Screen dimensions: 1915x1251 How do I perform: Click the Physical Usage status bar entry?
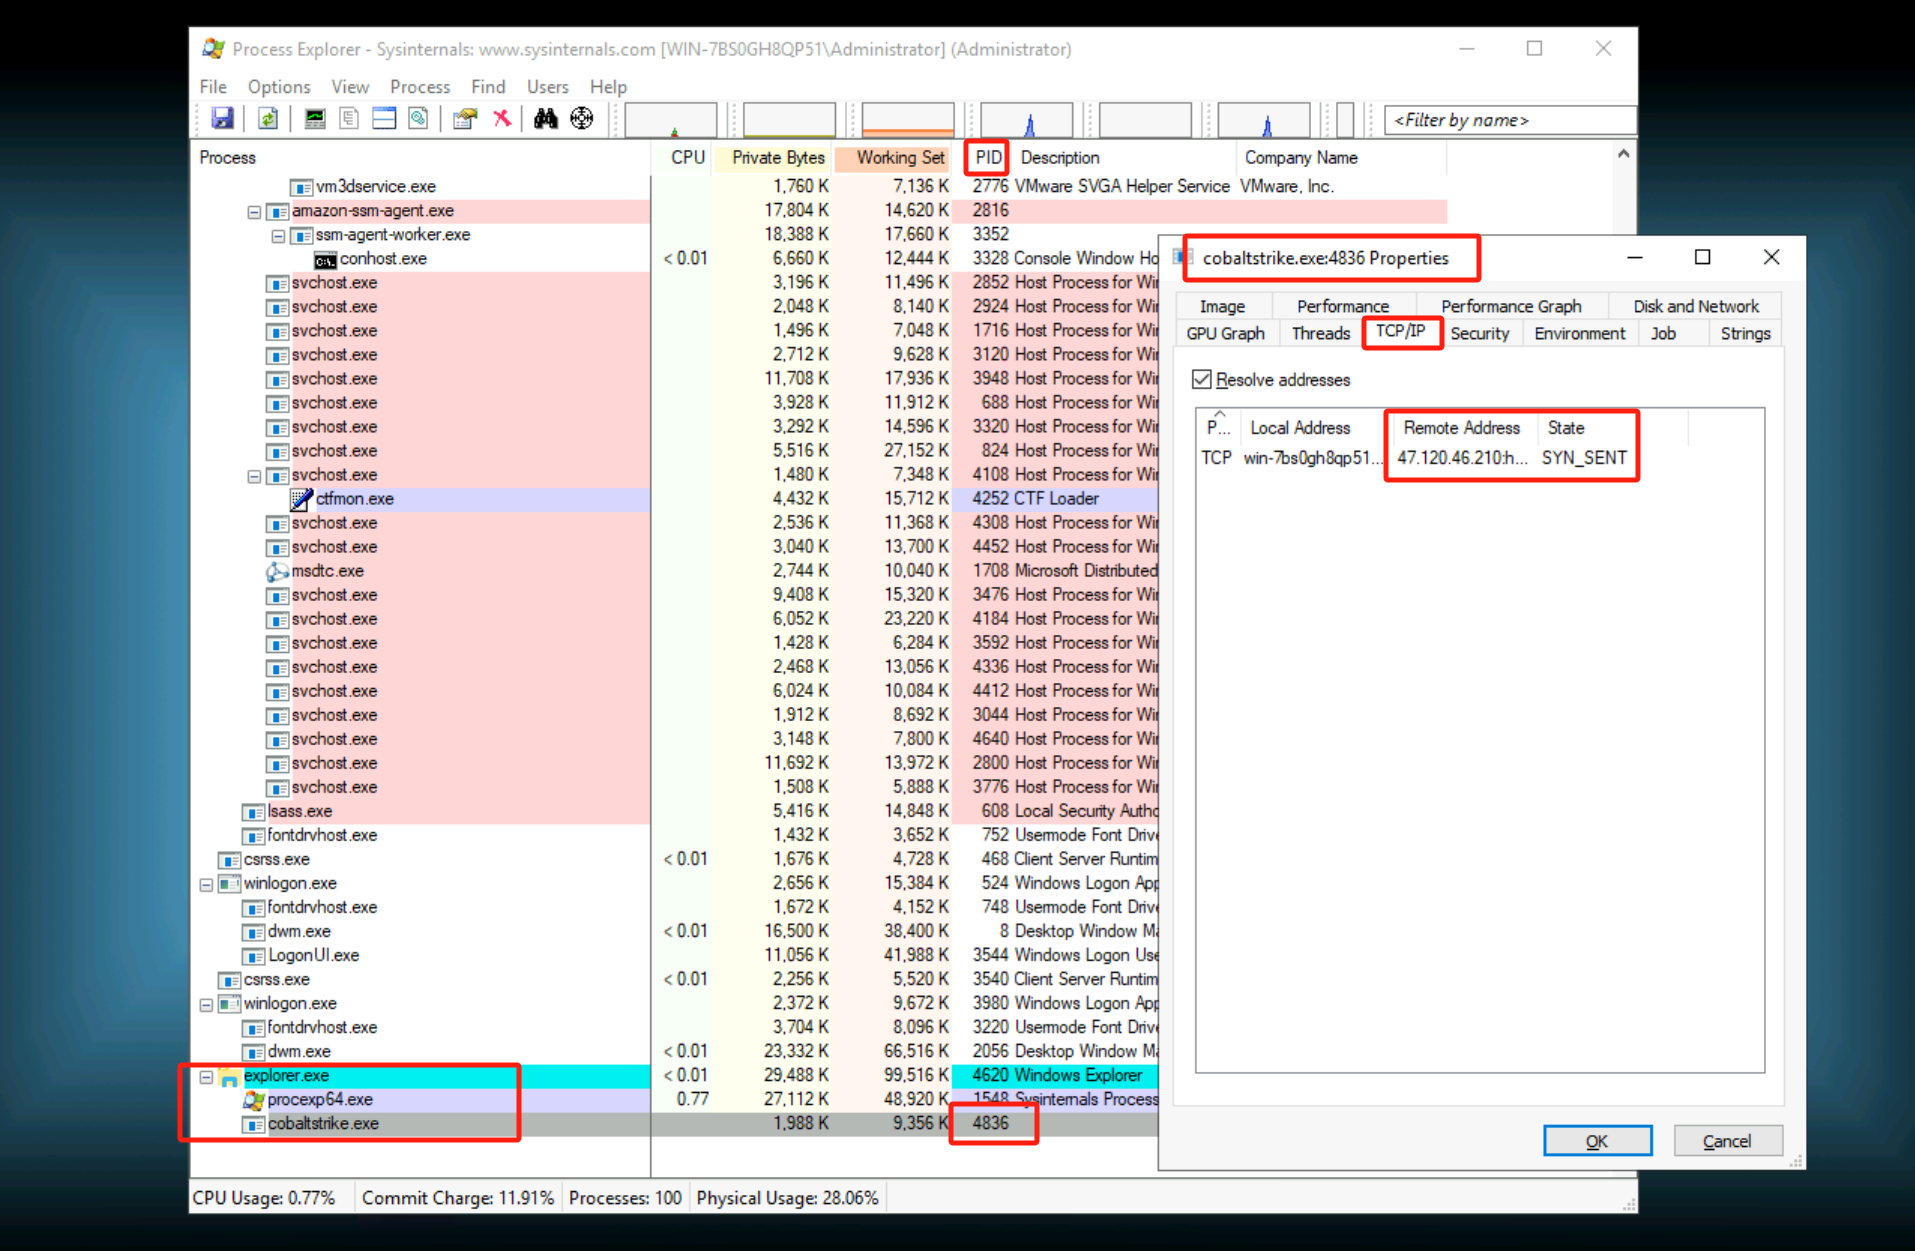(x=788, y=1198)
